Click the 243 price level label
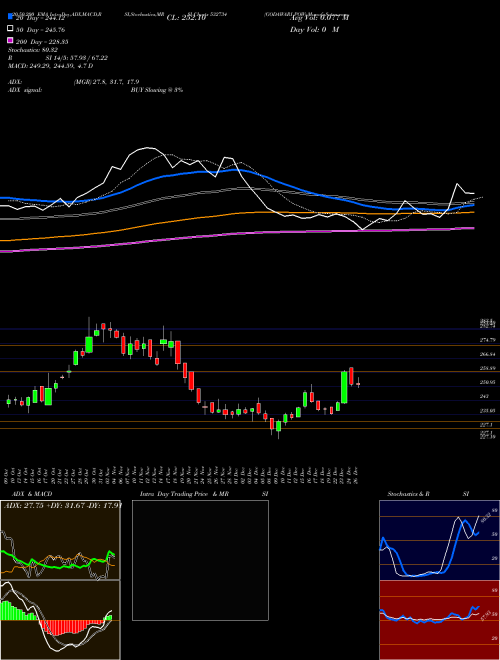Image resolution: width=500 pixels, height=660 pixels. point(484,396)
